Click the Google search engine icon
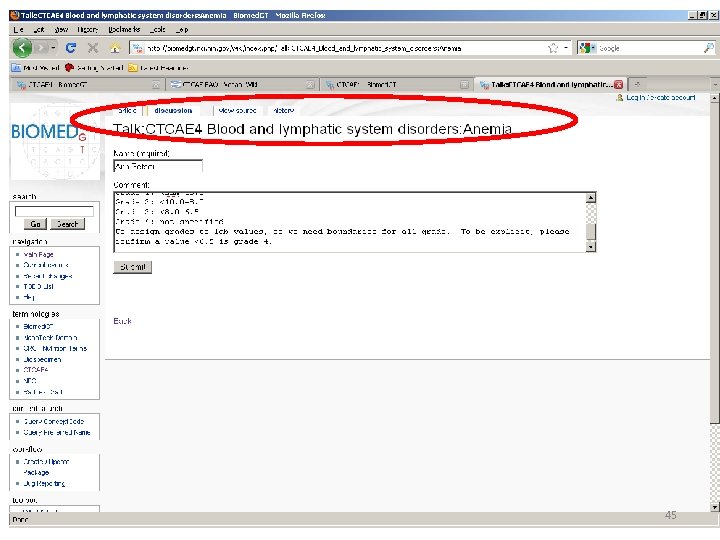 585,48
